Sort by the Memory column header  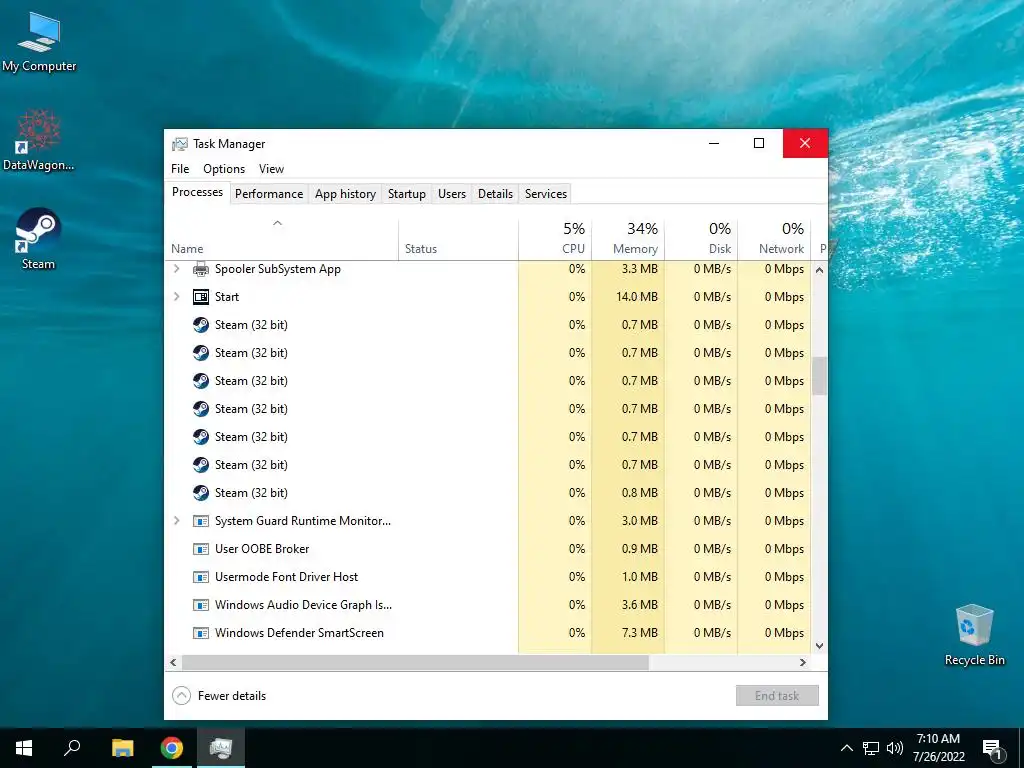[628, 239]
